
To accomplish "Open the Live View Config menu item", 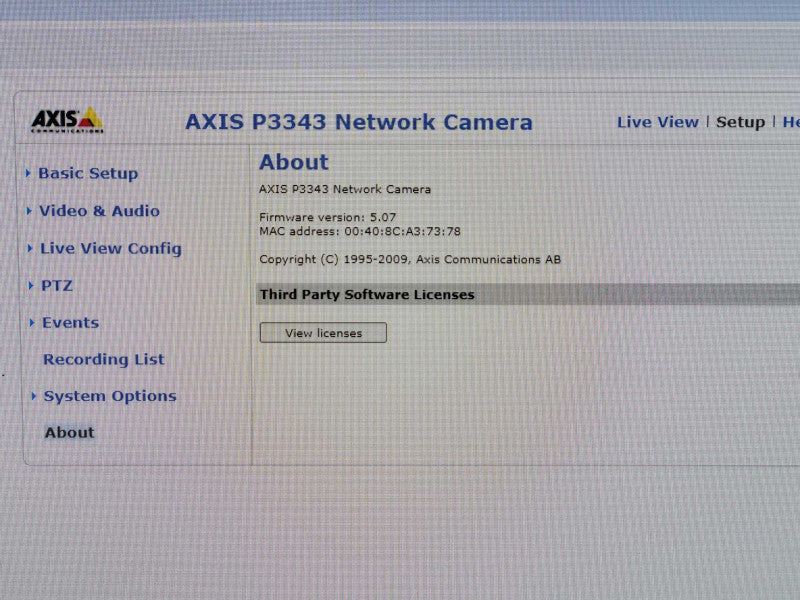I will coord(111,248).
